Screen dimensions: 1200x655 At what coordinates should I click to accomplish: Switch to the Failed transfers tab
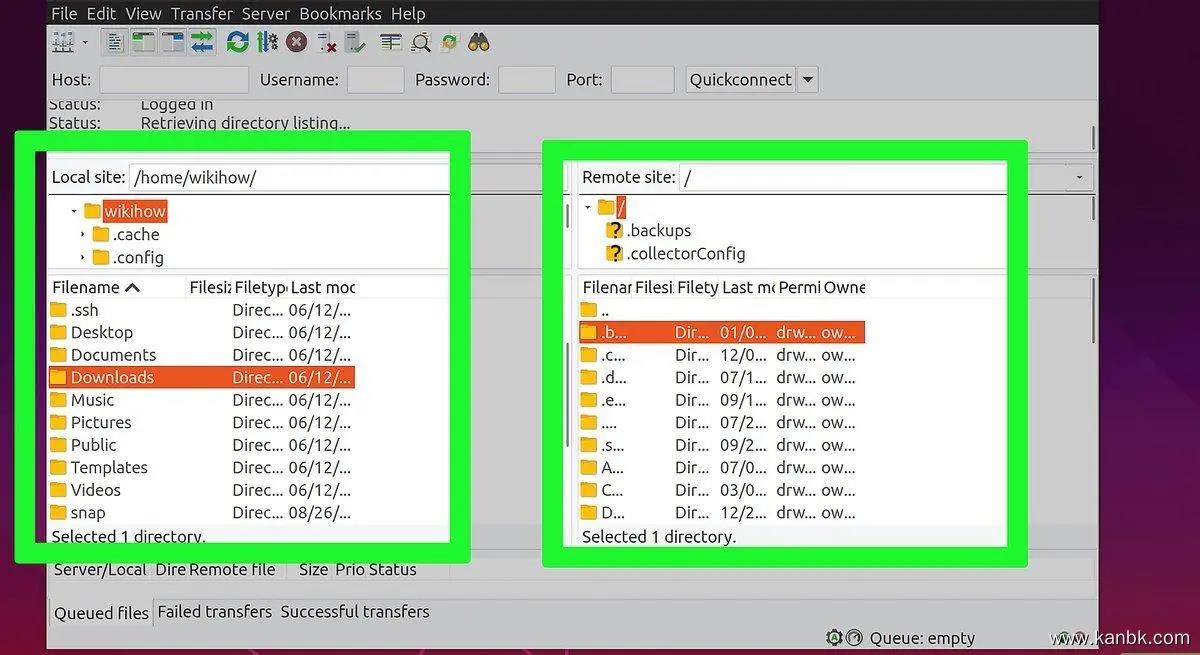(214, 612)
